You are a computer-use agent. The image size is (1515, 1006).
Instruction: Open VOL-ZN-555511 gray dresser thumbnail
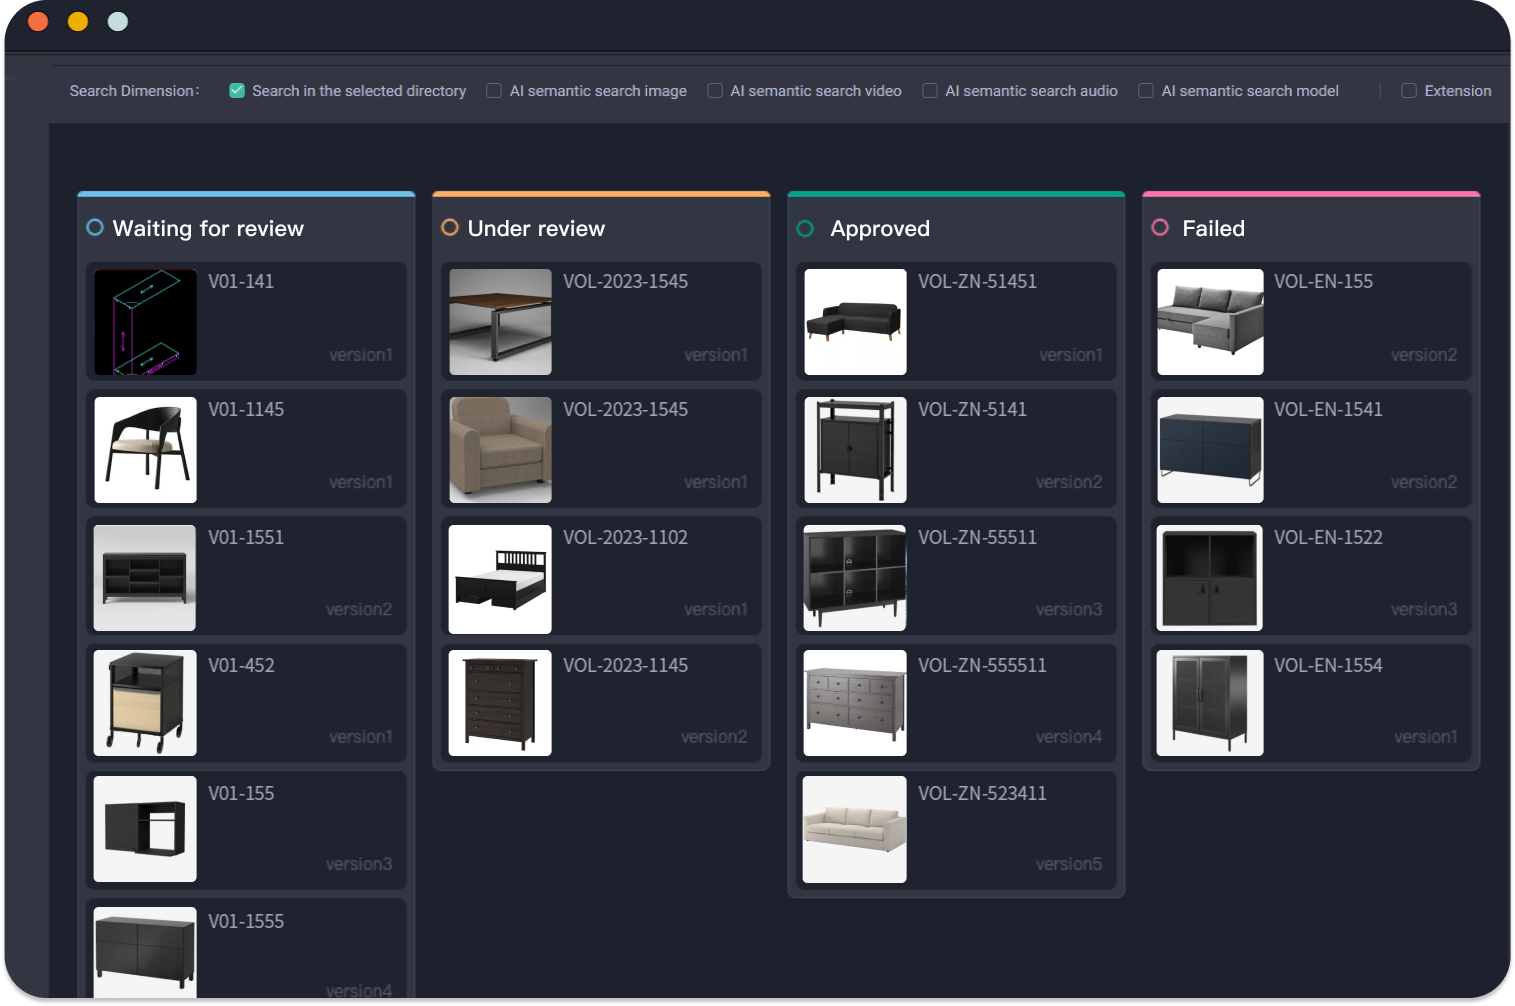pyautogui.click(x=855, y=703)
